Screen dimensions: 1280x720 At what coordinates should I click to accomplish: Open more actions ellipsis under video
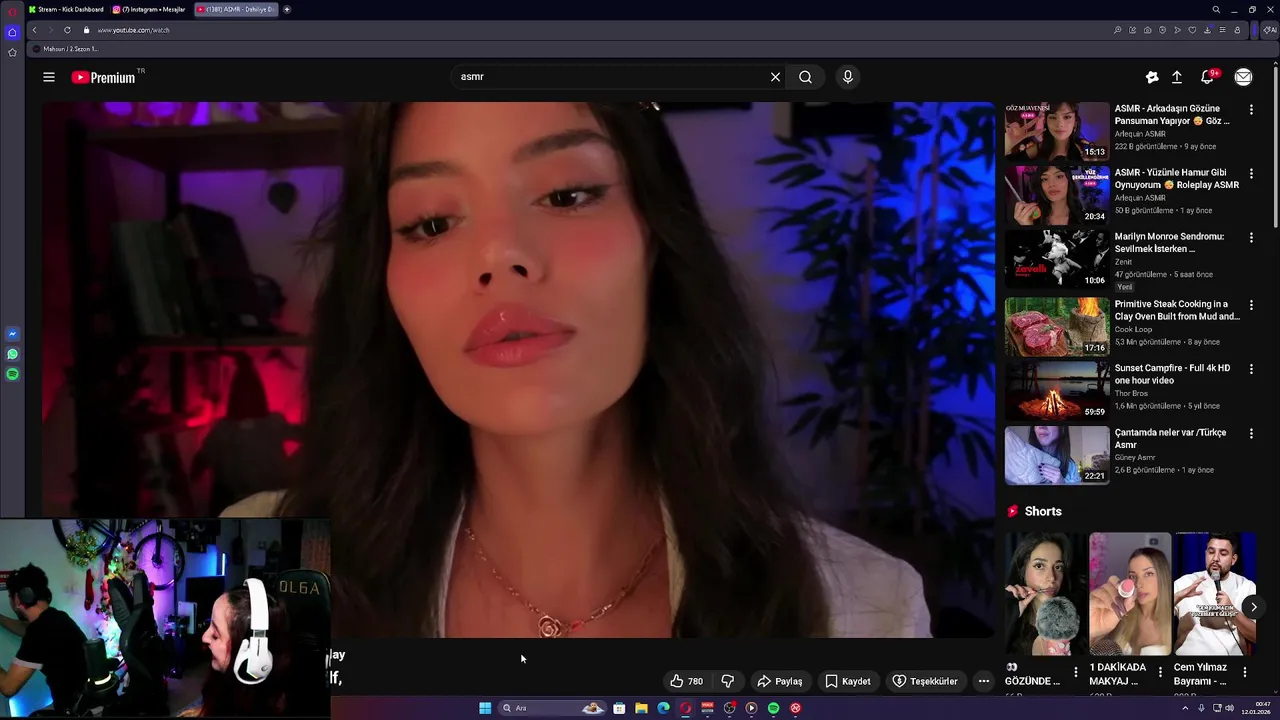[984, 681]
